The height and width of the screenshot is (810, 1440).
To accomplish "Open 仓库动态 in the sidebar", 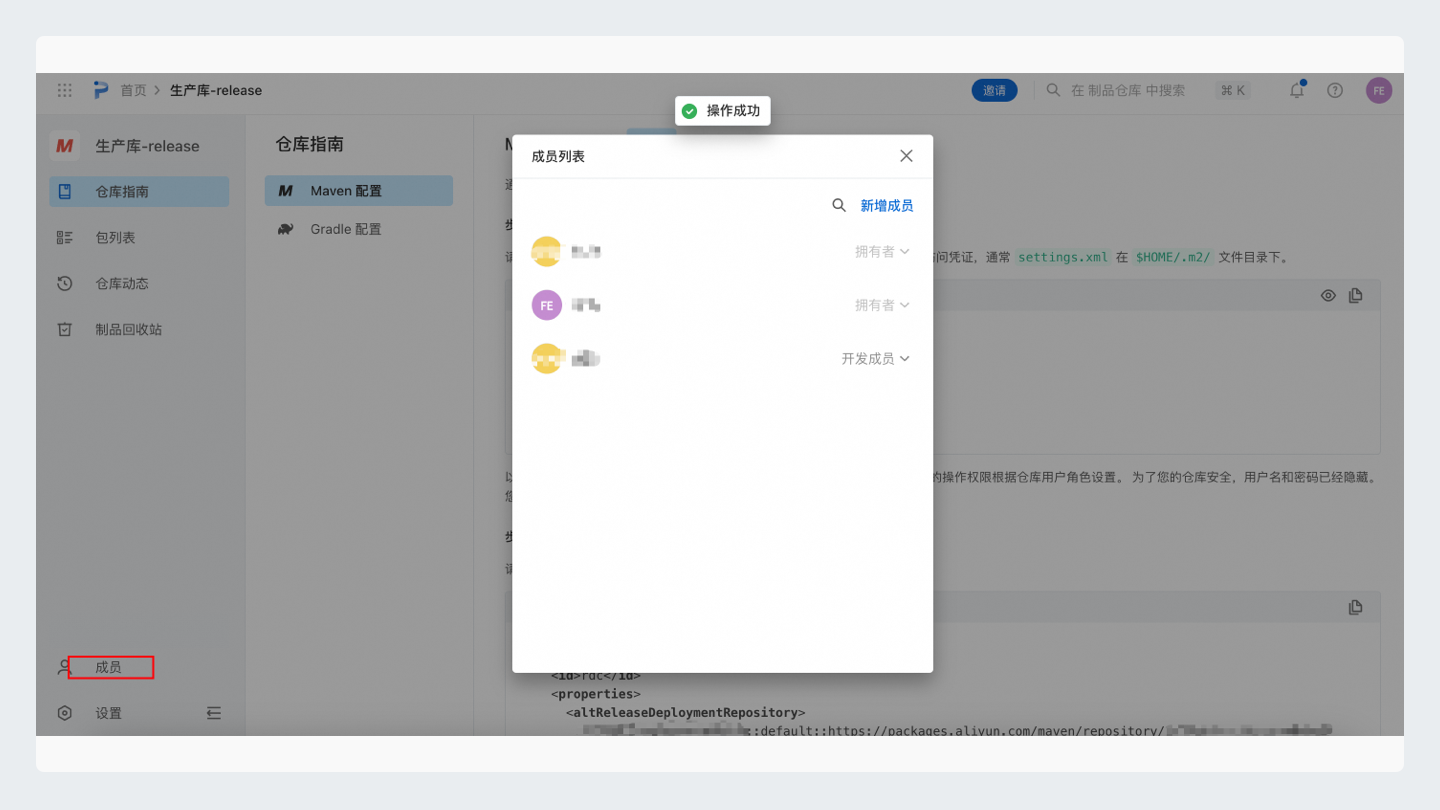I will [139, 284].
